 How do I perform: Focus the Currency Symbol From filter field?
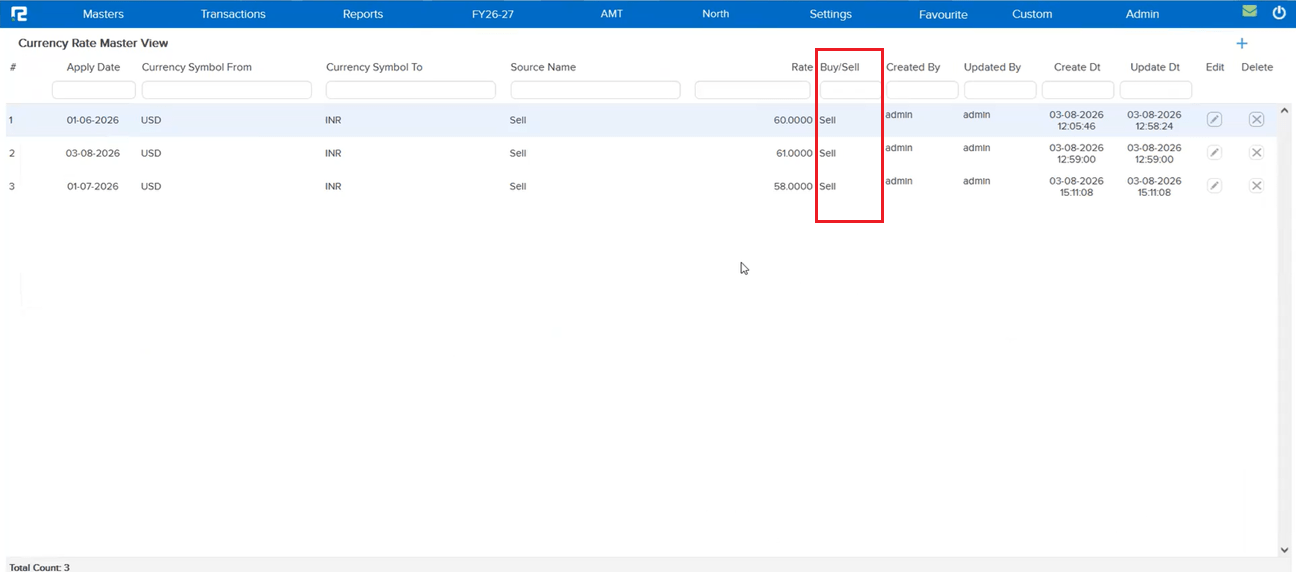227,90
